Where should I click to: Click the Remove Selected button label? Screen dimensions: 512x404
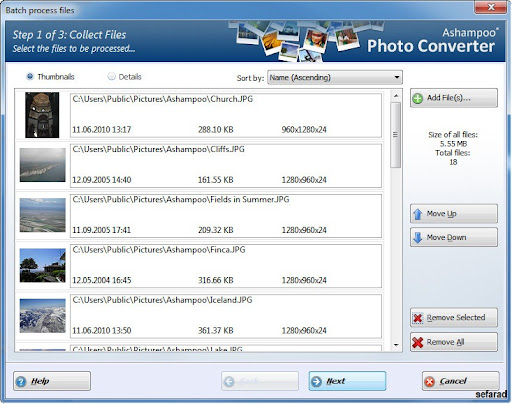click(456, 318)
